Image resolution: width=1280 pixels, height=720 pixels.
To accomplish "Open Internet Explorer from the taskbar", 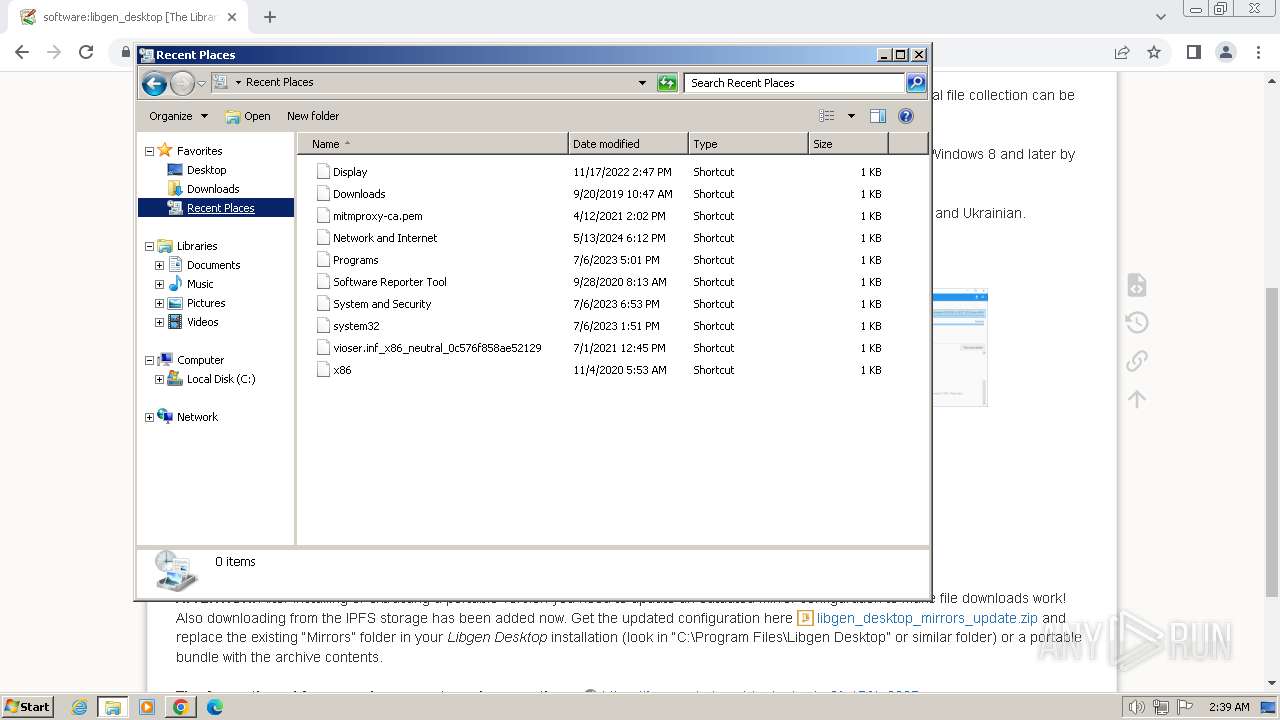I will 79,707.
